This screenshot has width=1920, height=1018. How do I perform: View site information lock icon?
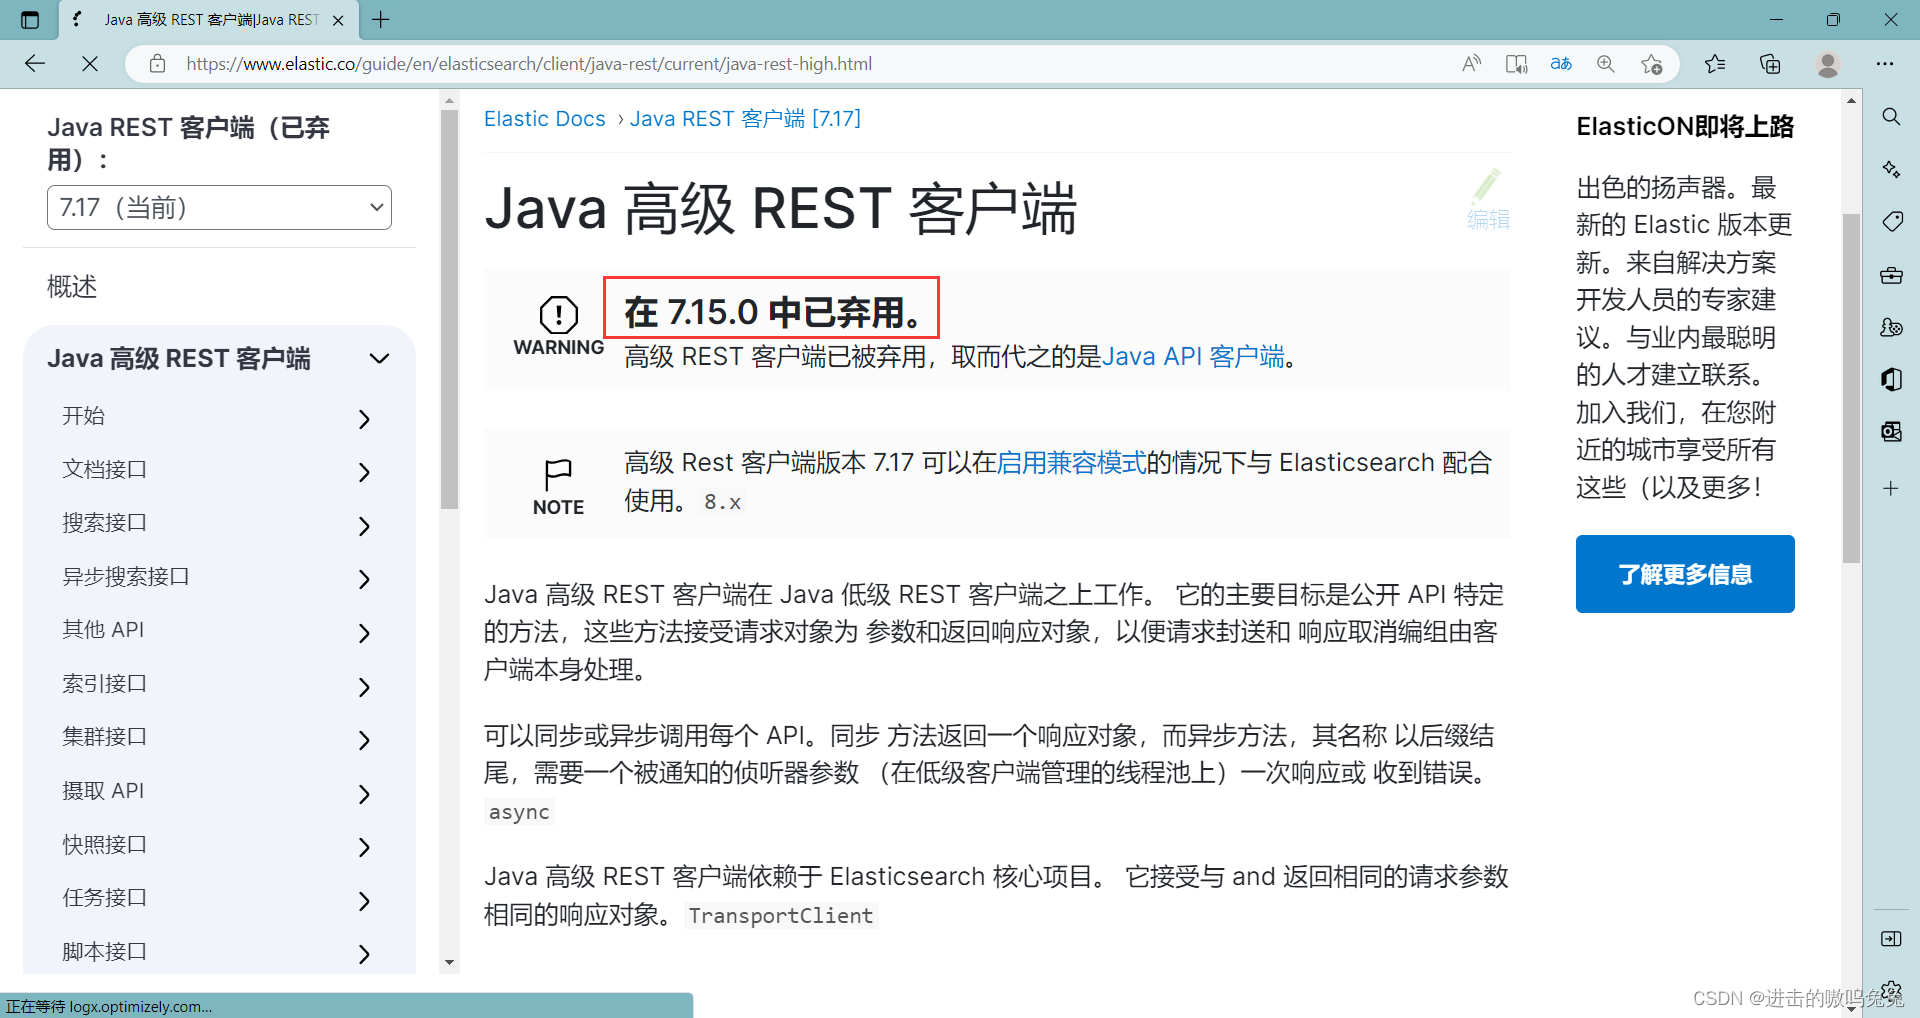point(157,64)
